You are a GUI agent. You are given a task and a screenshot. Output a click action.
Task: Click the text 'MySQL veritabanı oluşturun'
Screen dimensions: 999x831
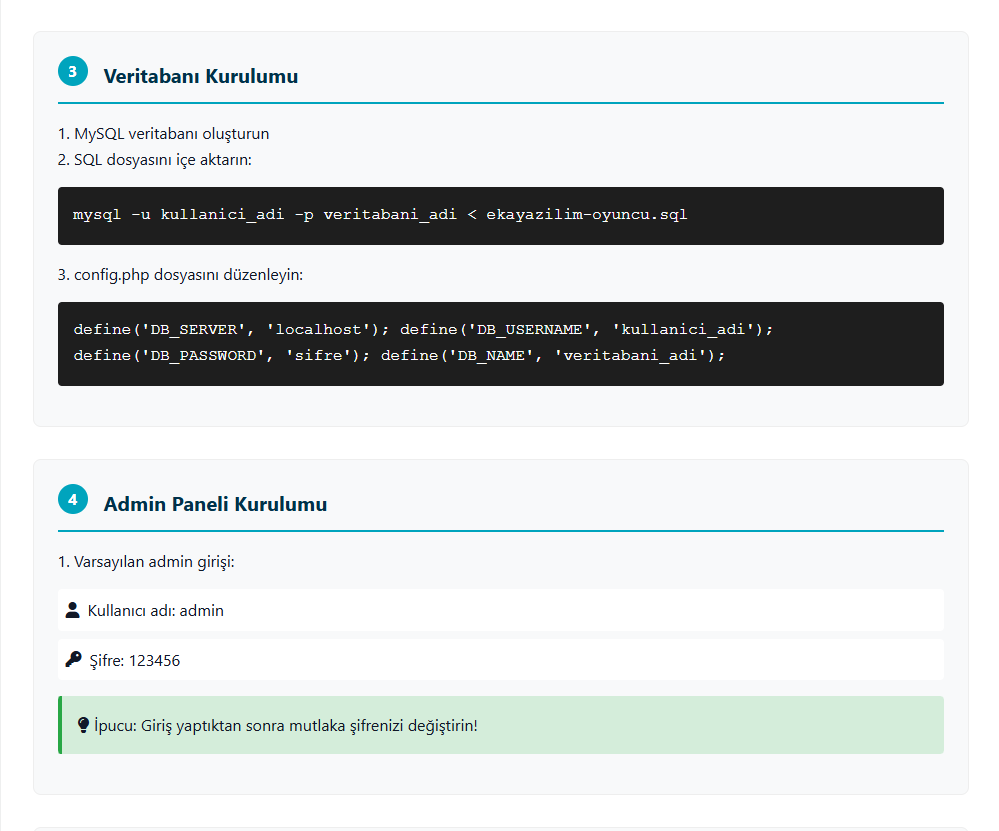[172, 134]
